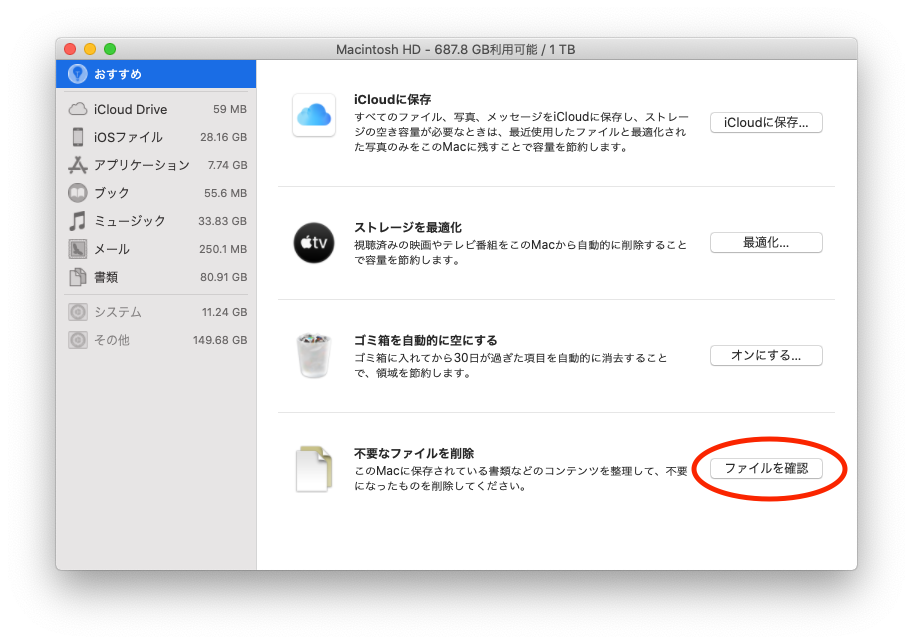This screenshot has height=644, width=913.
Task: Click the iCloud Drive cloud icon
Action: [x=78, y=109]
